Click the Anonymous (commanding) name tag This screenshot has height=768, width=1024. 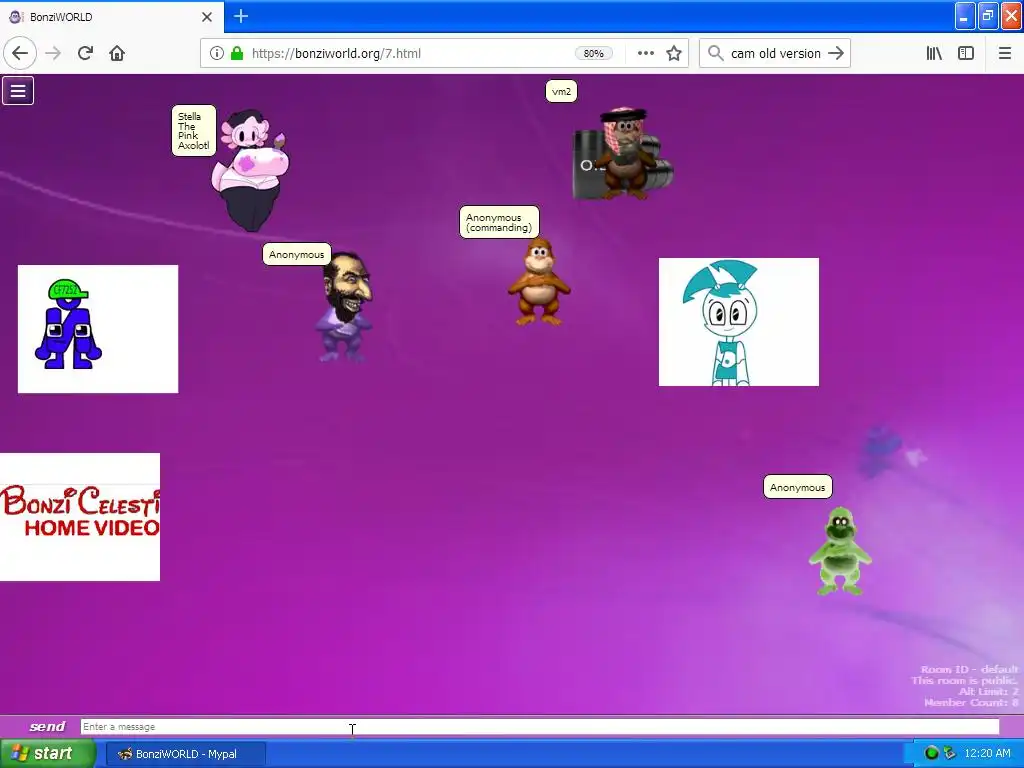click(499, 222)
